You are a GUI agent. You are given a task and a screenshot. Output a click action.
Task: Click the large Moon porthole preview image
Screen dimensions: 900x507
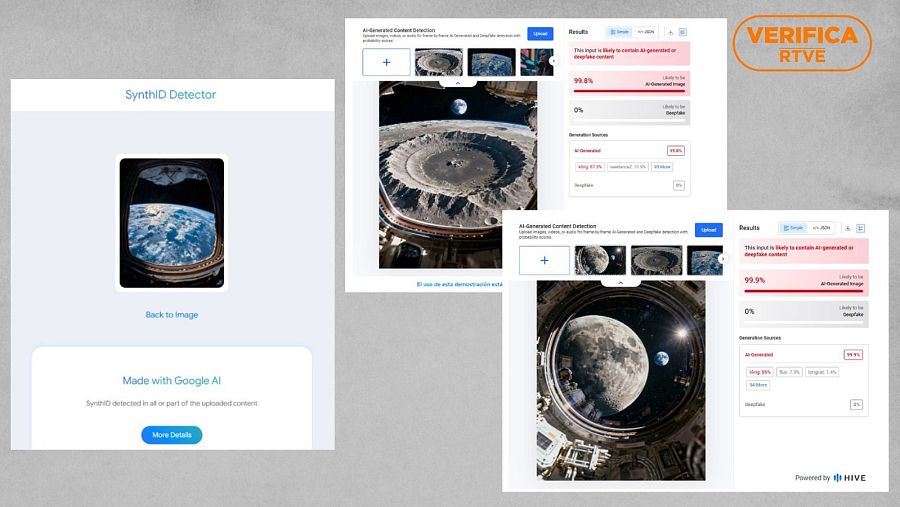[620, 381]
